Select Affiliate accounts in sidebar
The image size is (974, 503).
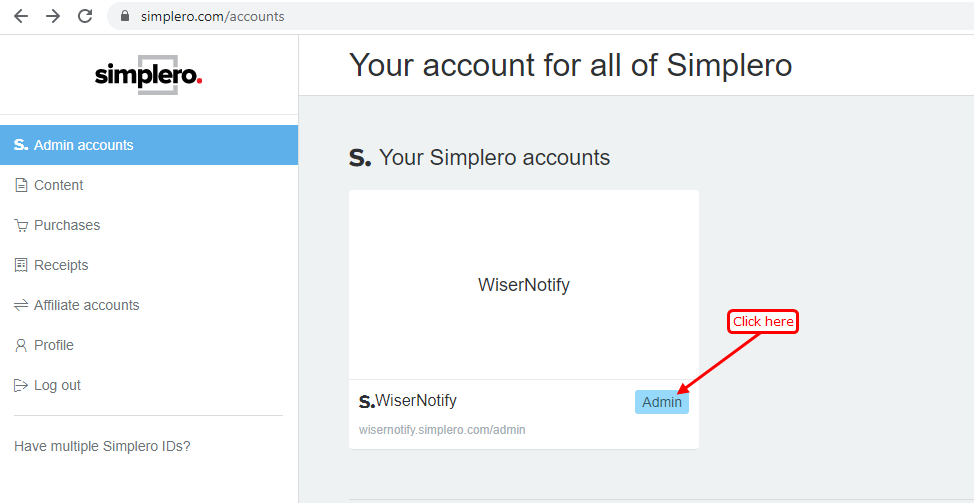(x=87, y=305)
